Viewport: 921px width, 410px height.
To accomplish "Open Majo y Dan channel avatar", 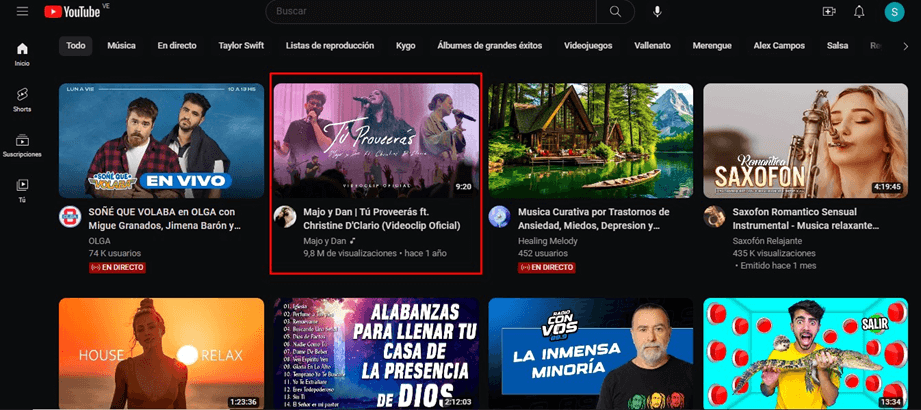I will click(285, 217).
